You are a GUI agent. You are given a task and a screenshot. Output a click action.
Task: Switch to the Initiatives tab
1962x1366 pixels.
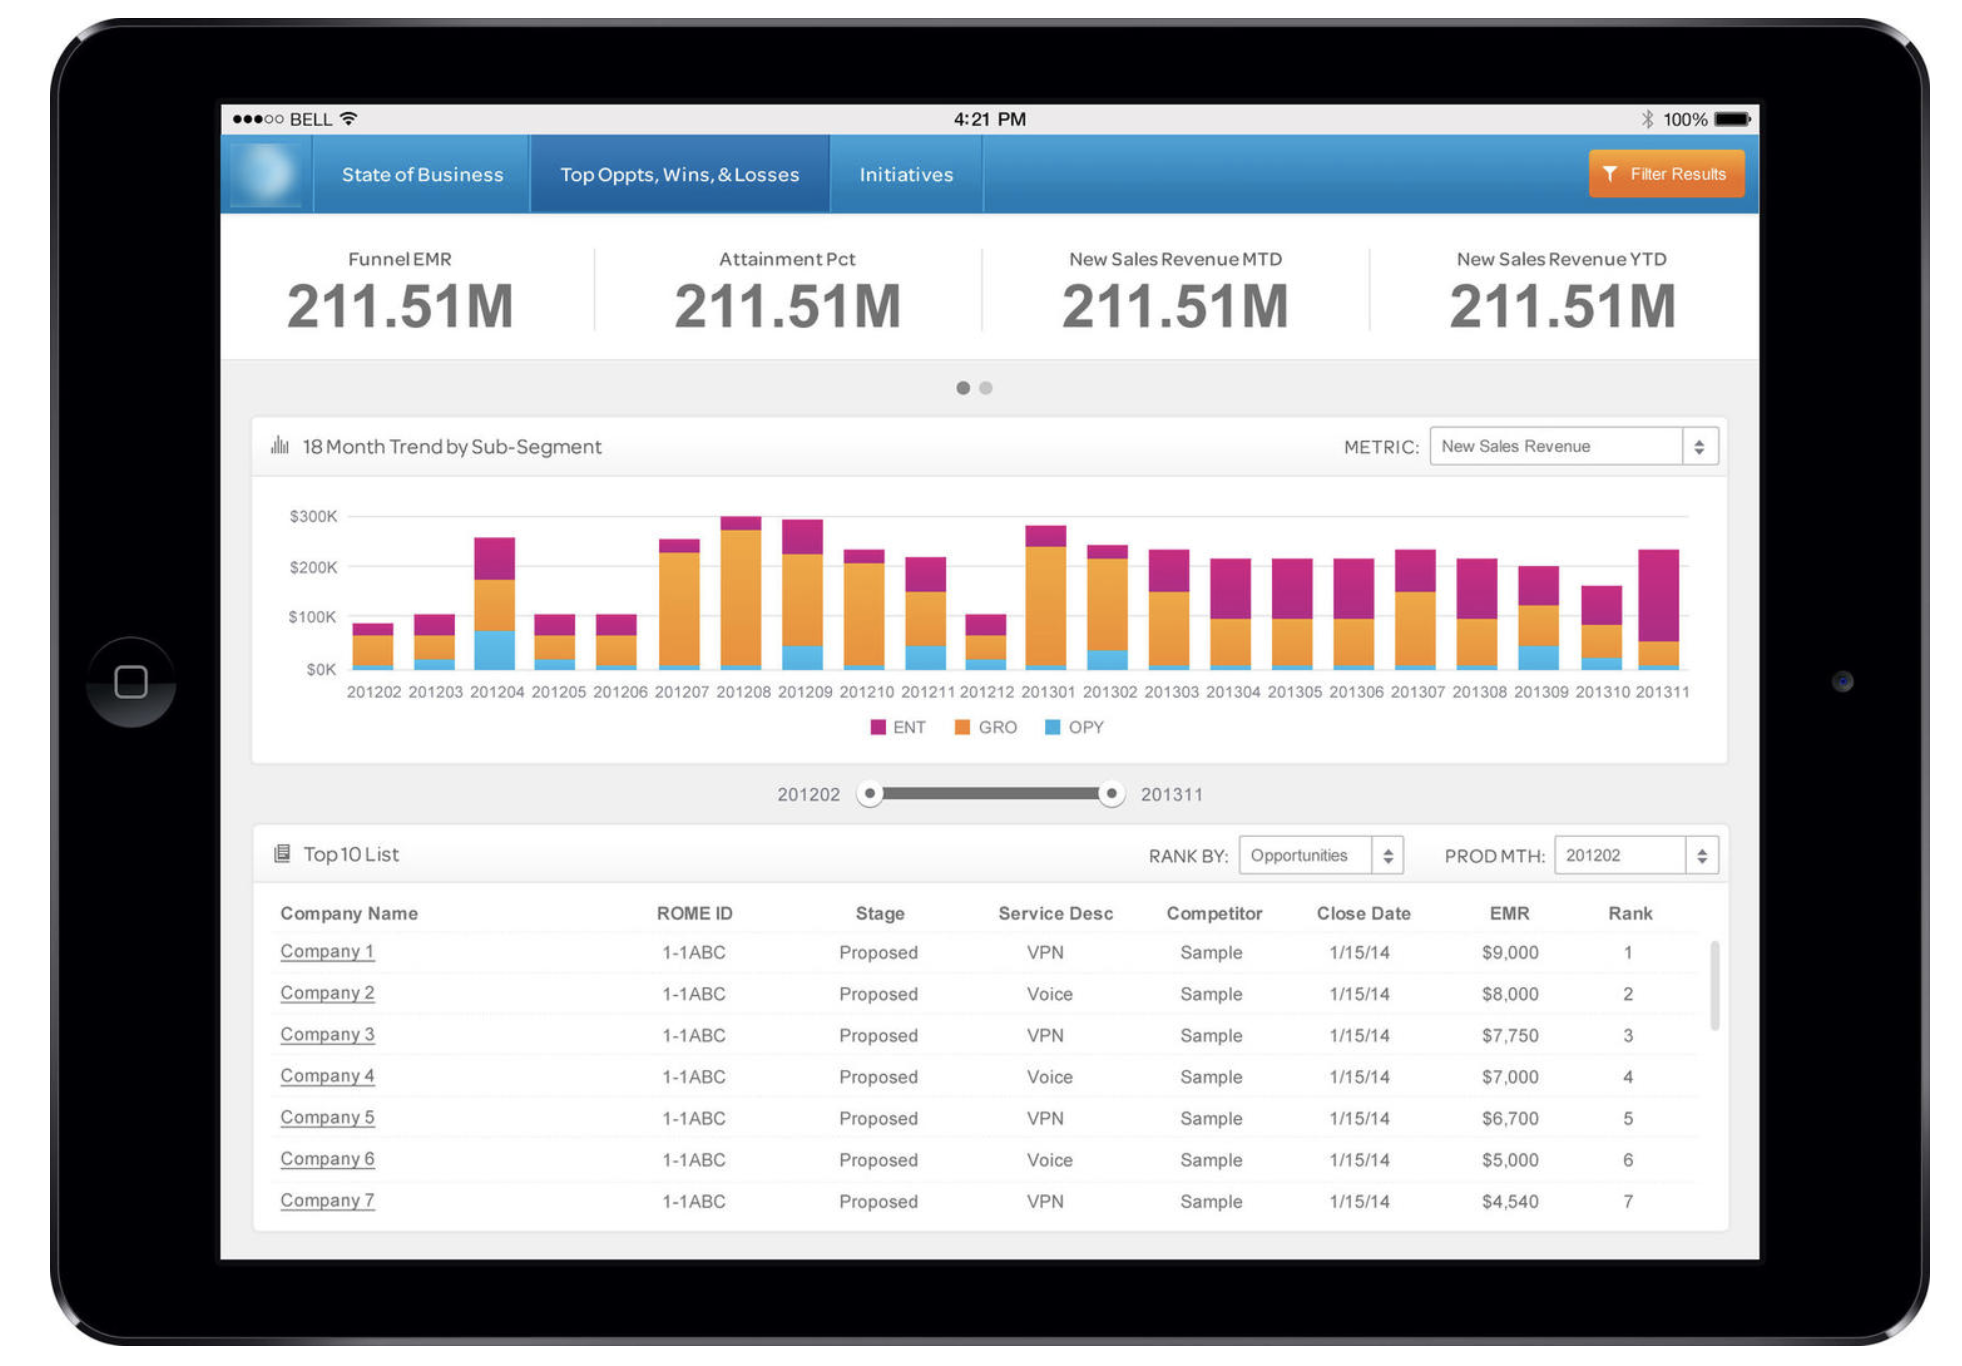click(x=906, y=174)
